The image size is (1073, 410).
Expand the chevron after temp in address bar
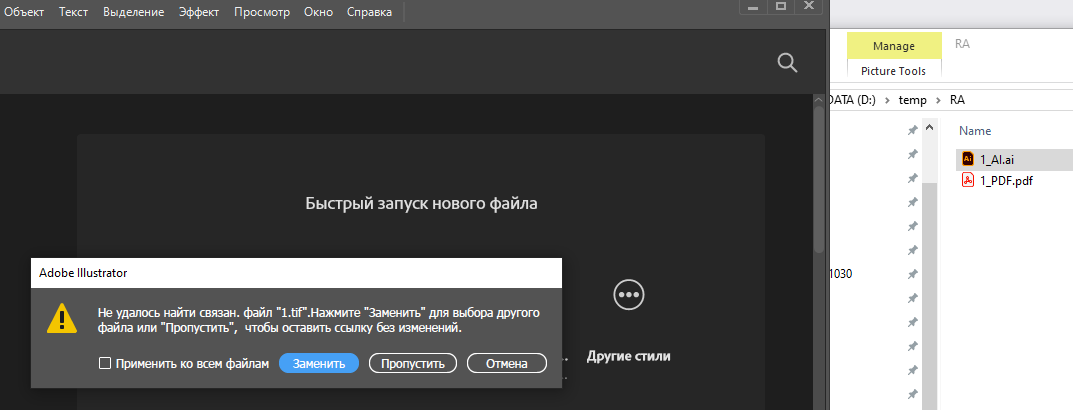coord(935,100)
